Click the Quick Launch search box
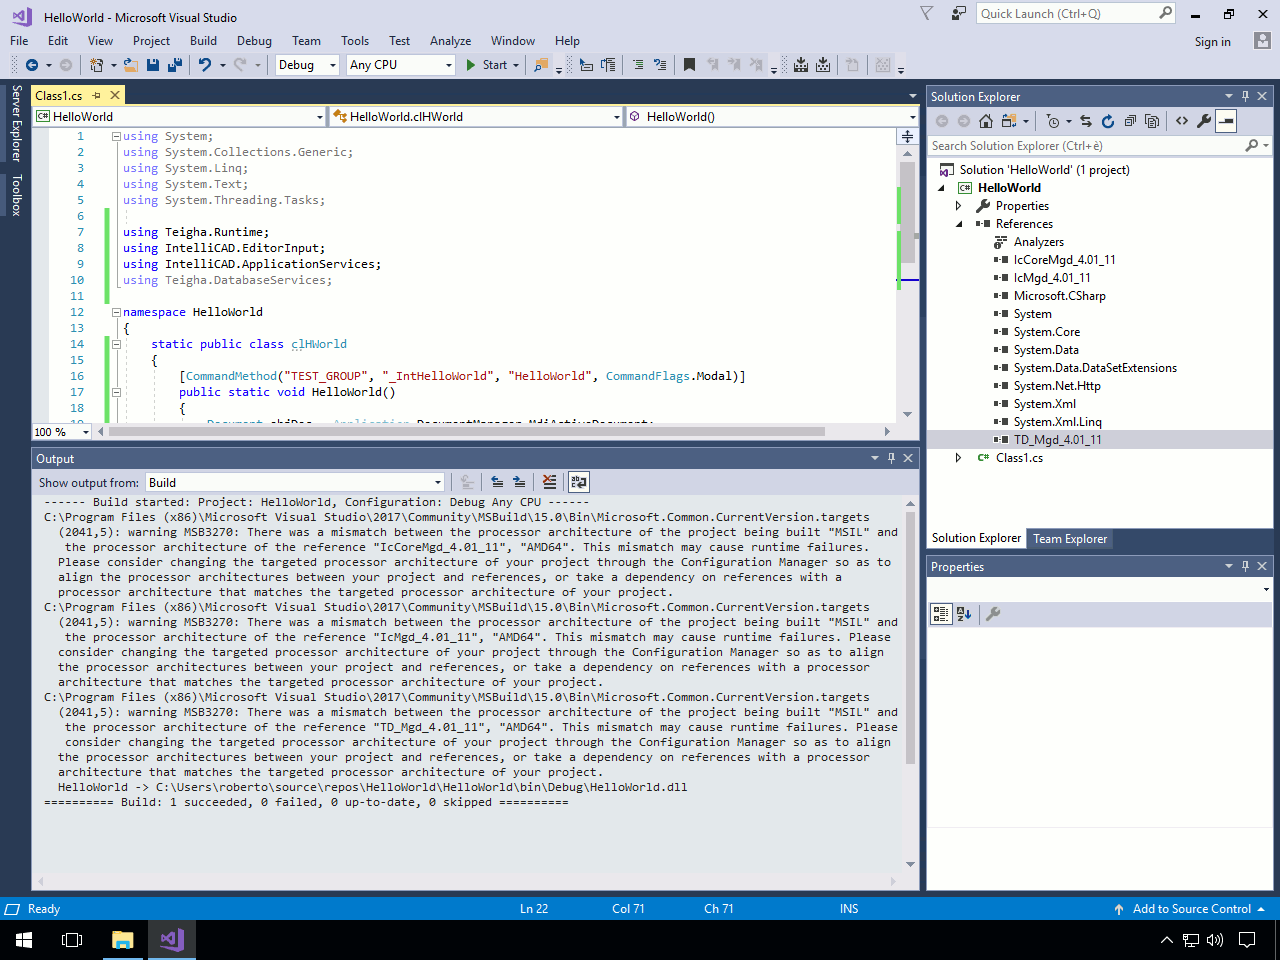This screenshot has width=1280, height=960. tap(1066, 13)
